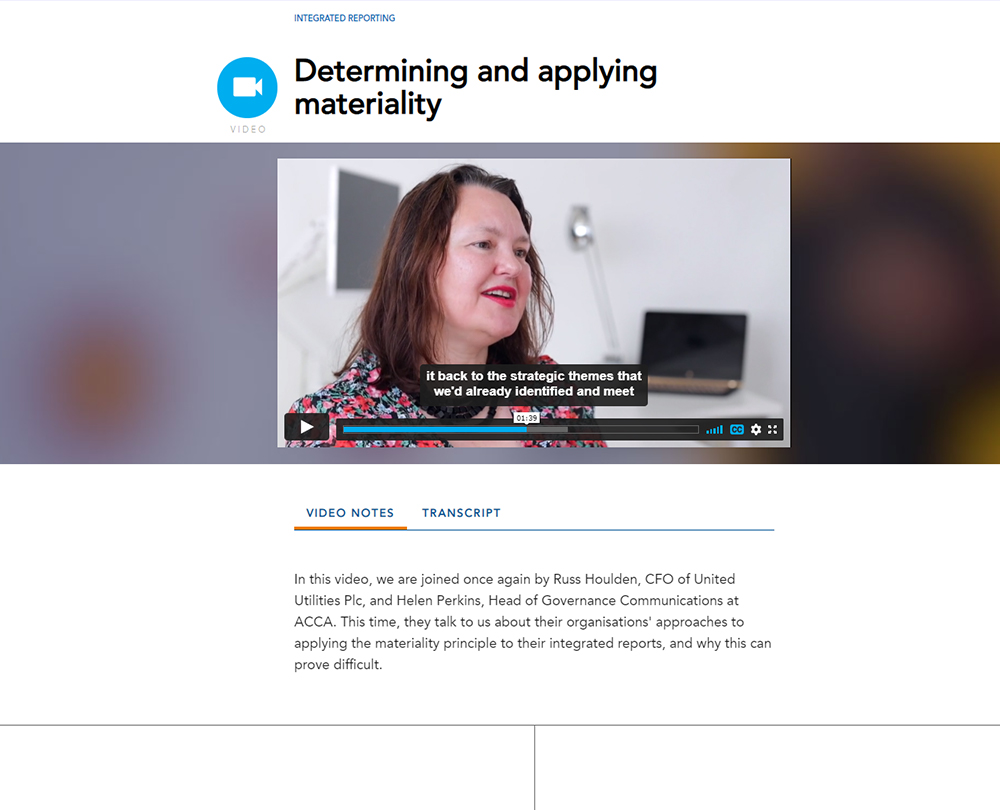Toggle closed captions with the CC icon
Screen dimensions: 1000x810
[737, 429]
